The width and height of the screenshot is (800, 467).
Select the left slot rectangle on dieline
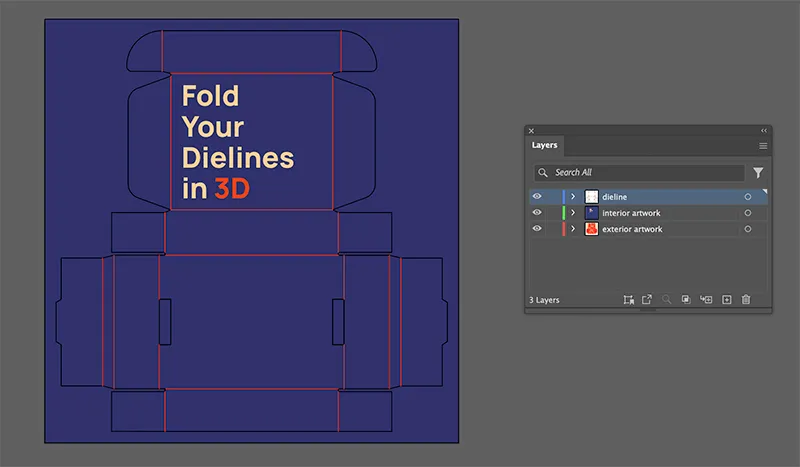click(165, 322)
